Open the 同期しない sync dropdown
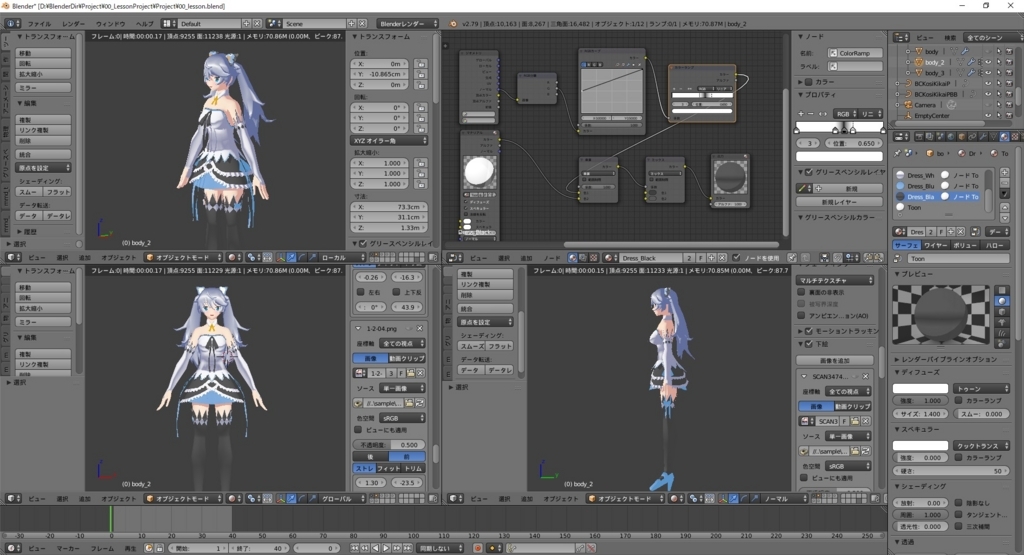 tap(440, 548)
